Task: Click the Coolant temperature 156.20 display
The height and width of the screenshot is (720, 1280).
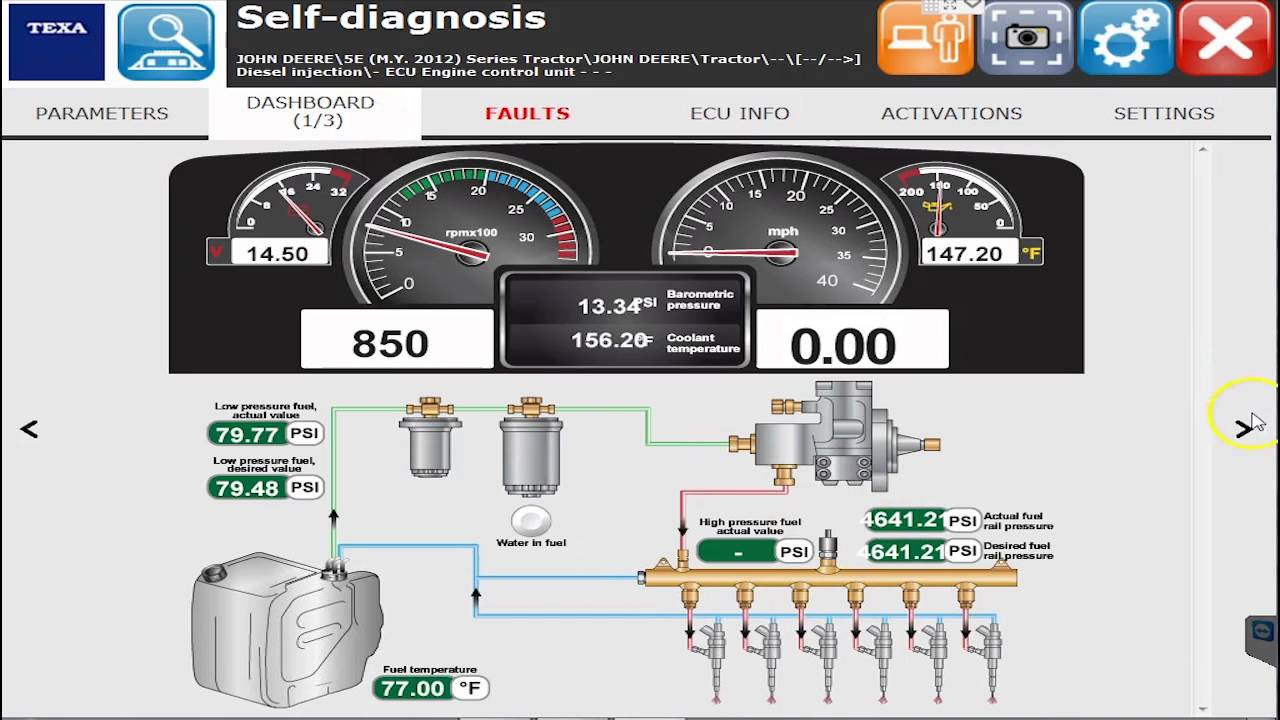Action: tap(625, 342)
